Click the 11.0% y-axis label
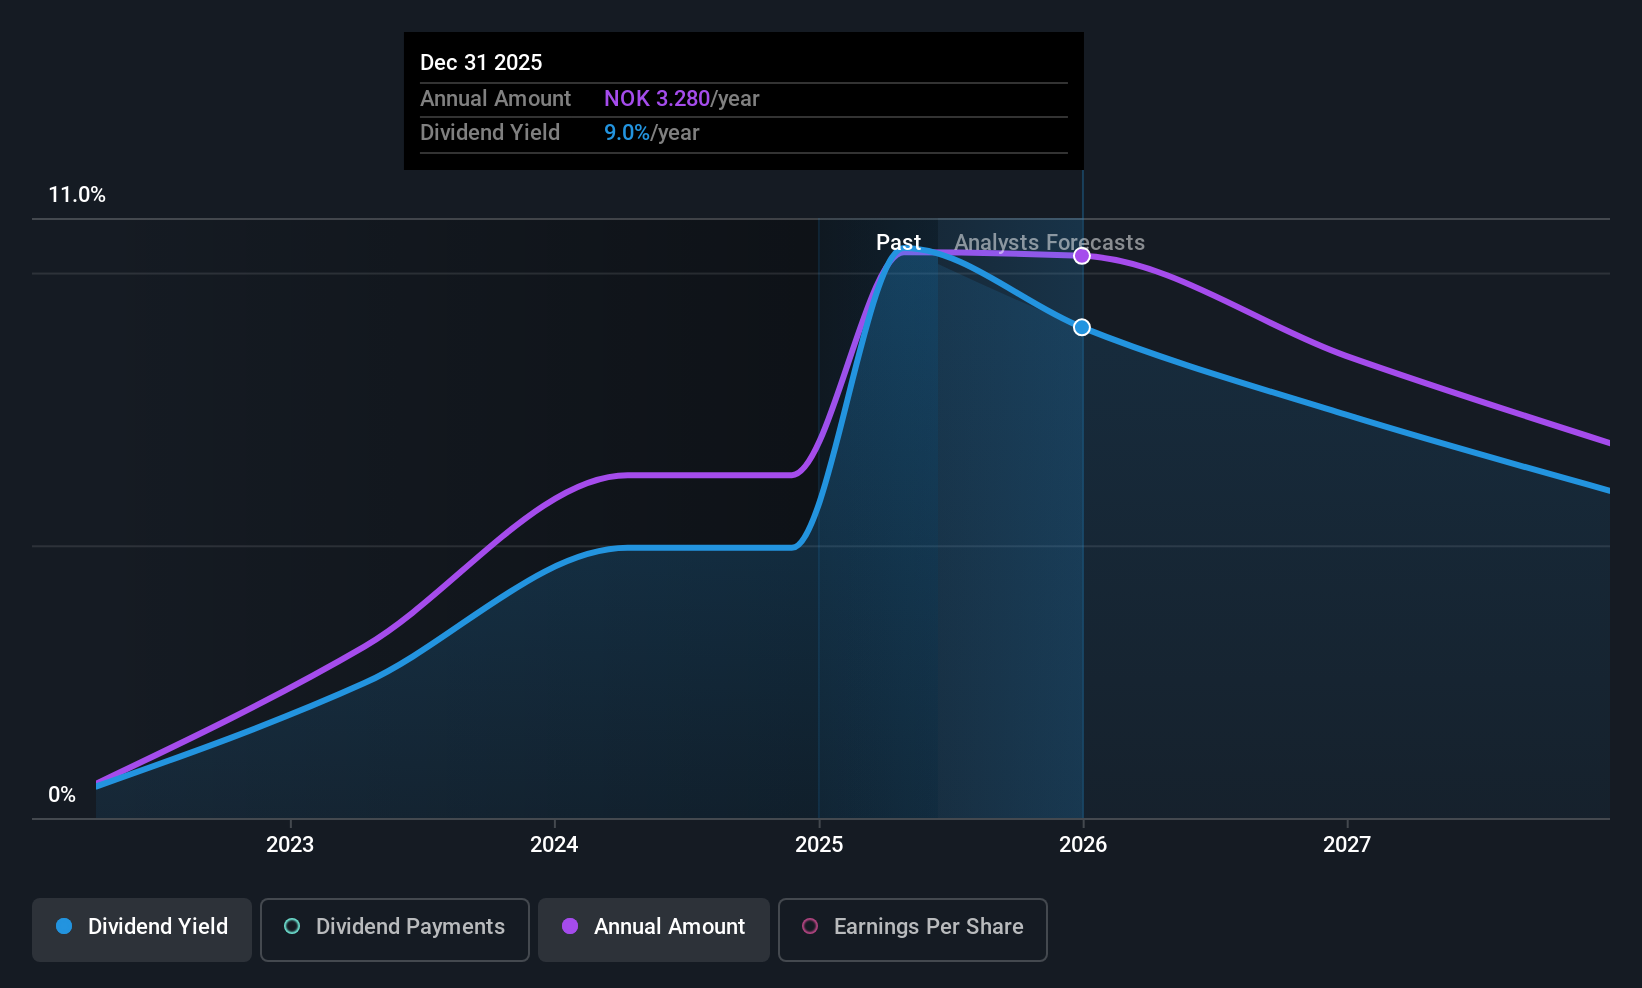1642x988 pixels. (x=77, y=195)
